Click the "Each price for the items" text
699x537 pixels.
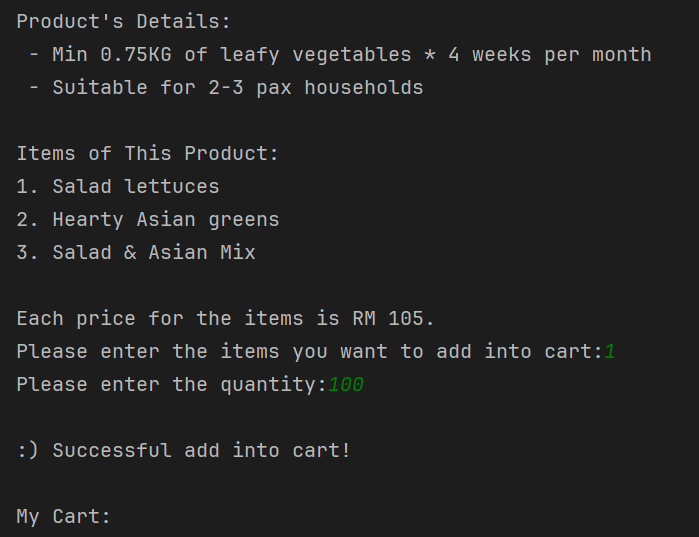(160, 318)
